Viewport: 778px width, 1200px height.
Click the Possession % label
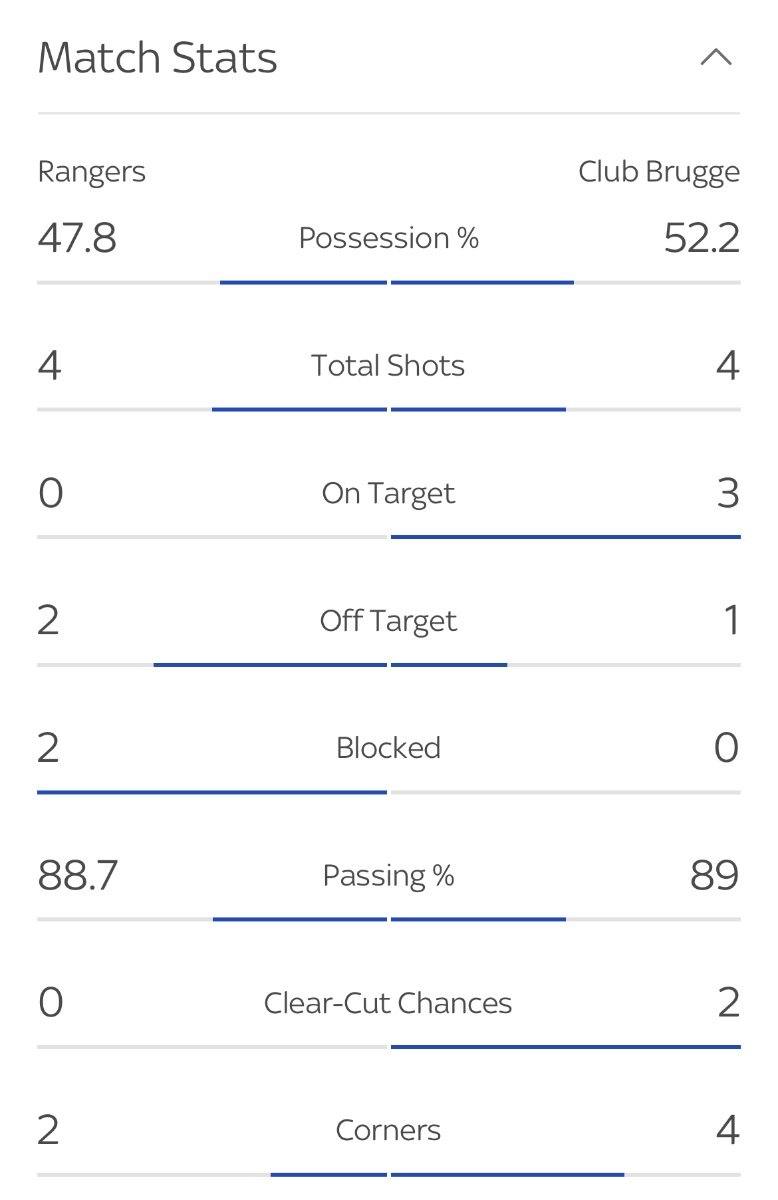pos(389,238)
